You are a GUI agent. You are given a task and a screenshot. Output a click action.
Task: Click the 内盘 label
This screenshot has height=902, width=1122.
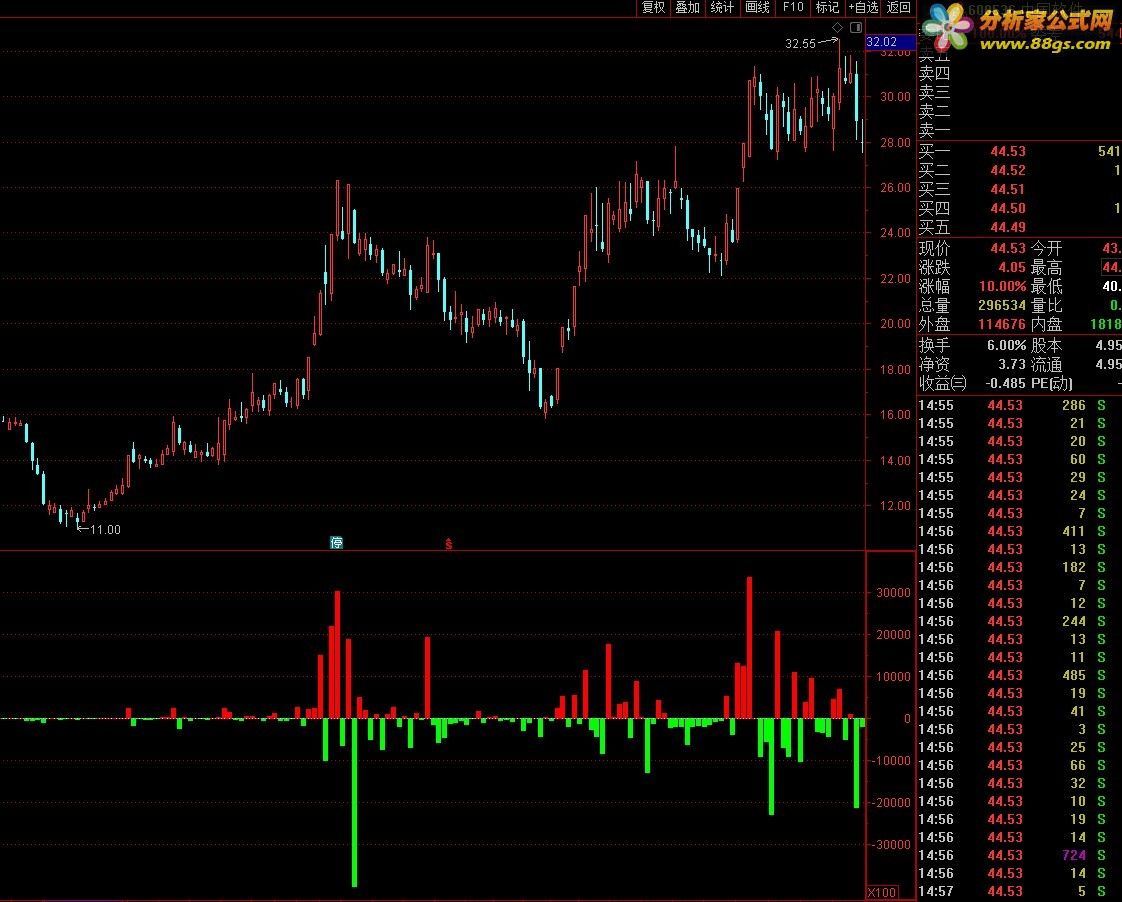click(x=1046, y=325)
